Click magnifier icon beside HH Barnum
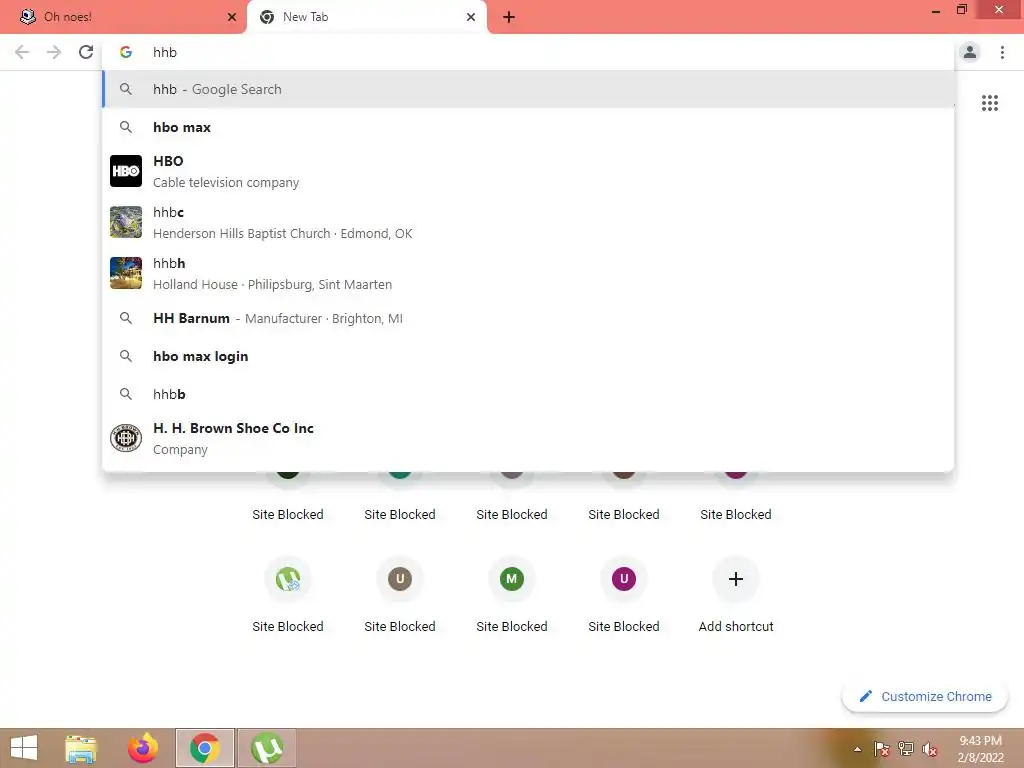The height and width of the screenshot is (768, 1024). (x=125, y=318)
